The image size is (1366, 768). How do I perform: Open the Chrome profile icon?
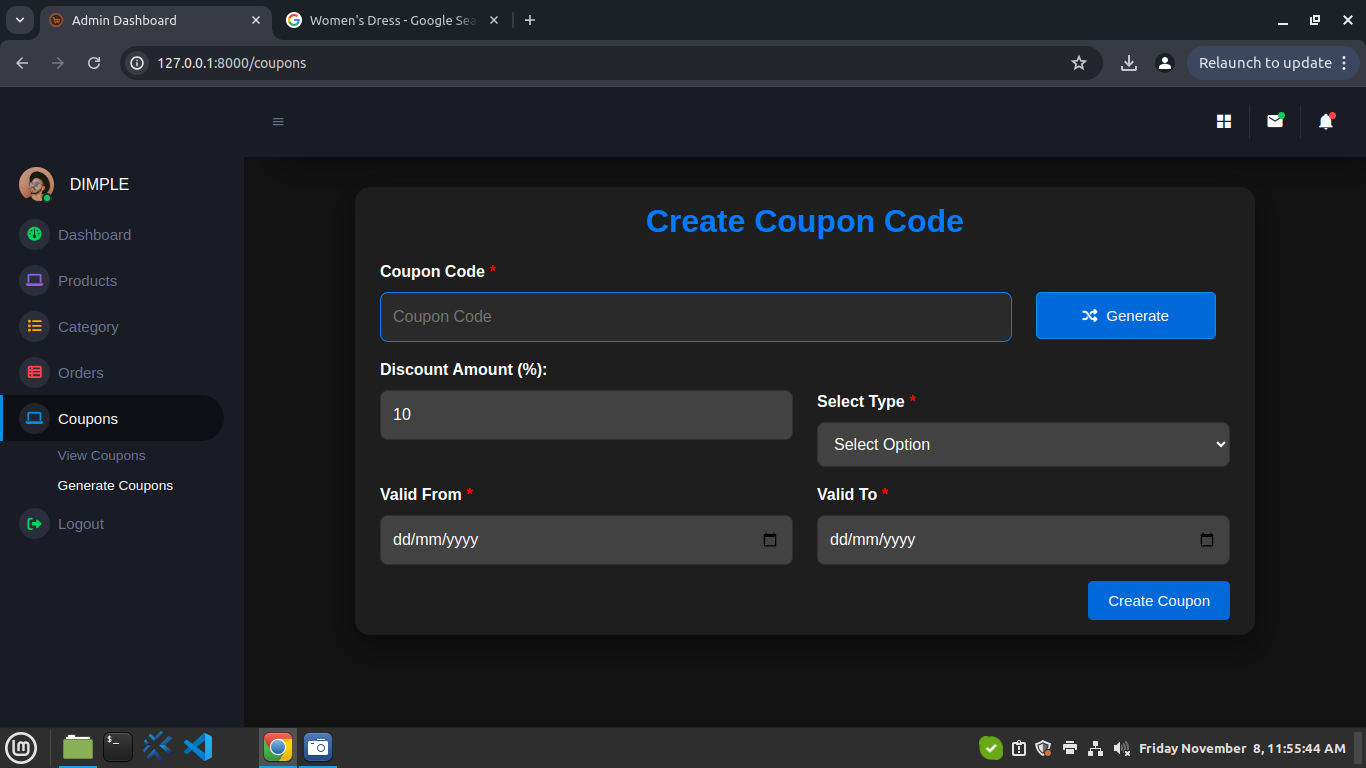(1164, 63)
